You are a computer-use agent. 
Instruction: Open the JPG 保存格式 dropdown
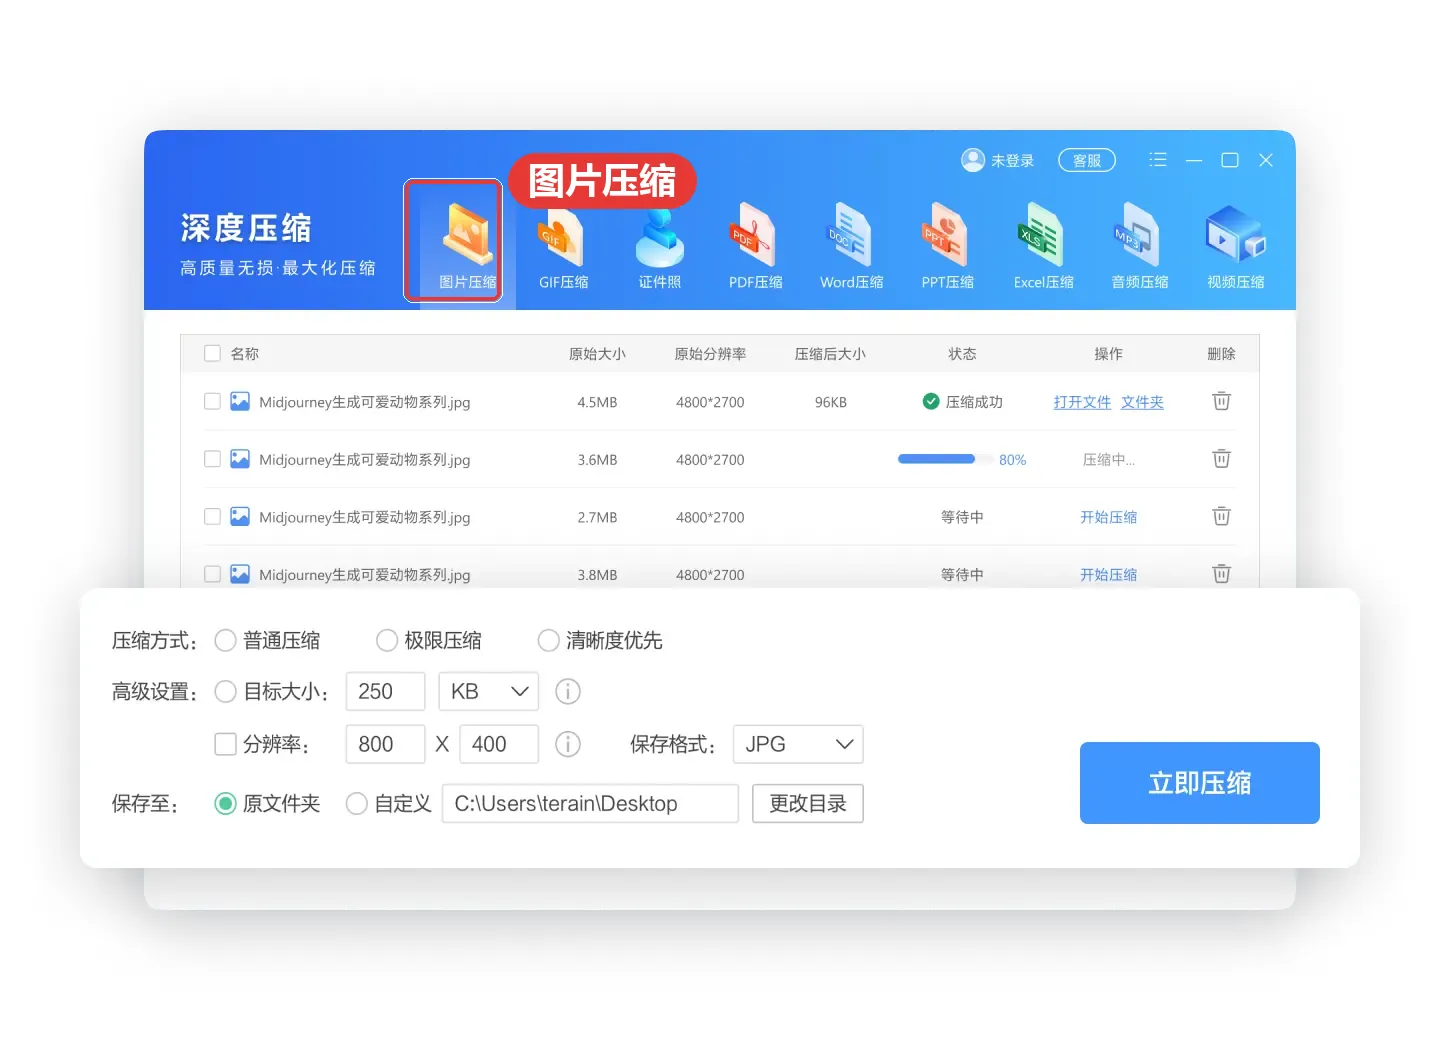click(798, 744)
